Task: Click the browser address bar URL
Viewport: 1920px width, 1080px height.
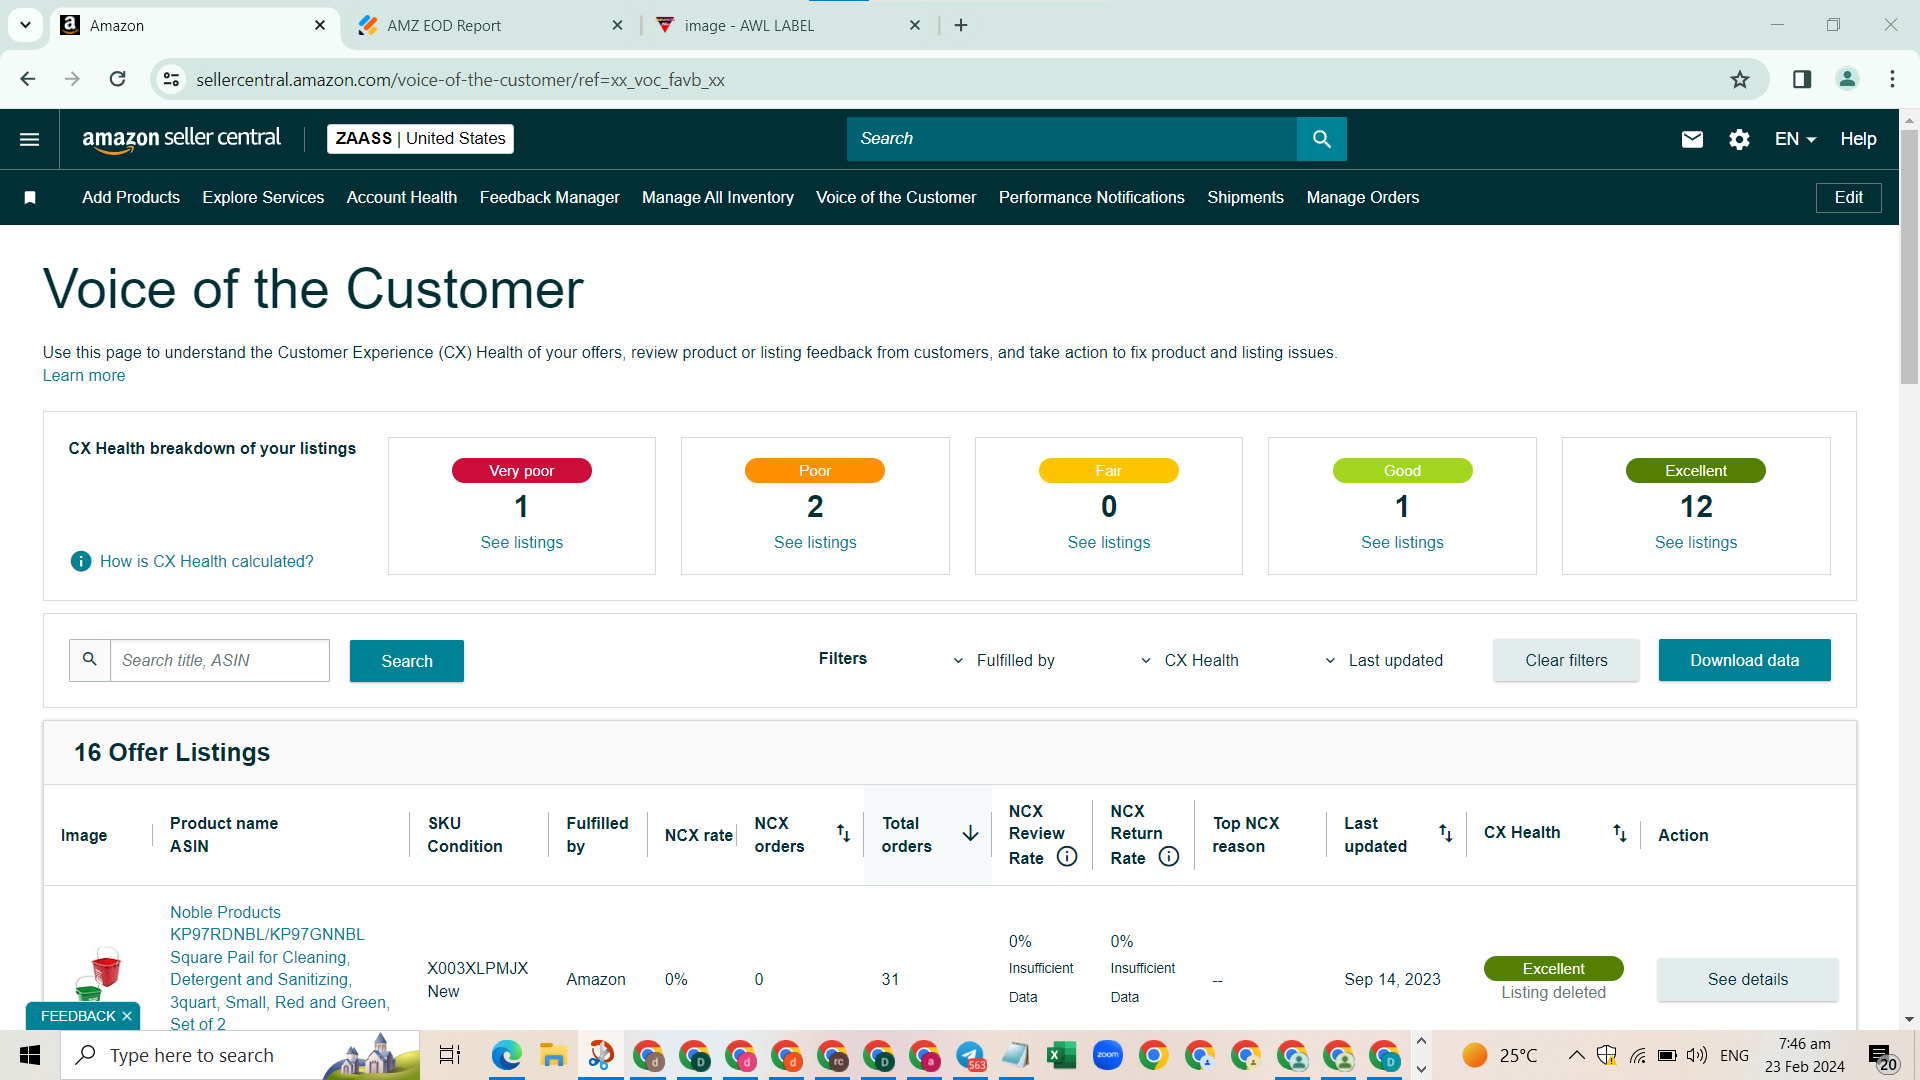Action: [460, 80]
